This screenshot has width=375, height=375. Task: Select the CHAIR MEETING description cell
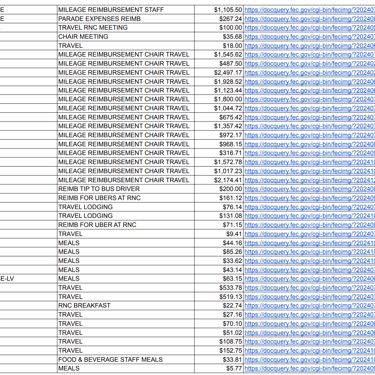[126, 37]
